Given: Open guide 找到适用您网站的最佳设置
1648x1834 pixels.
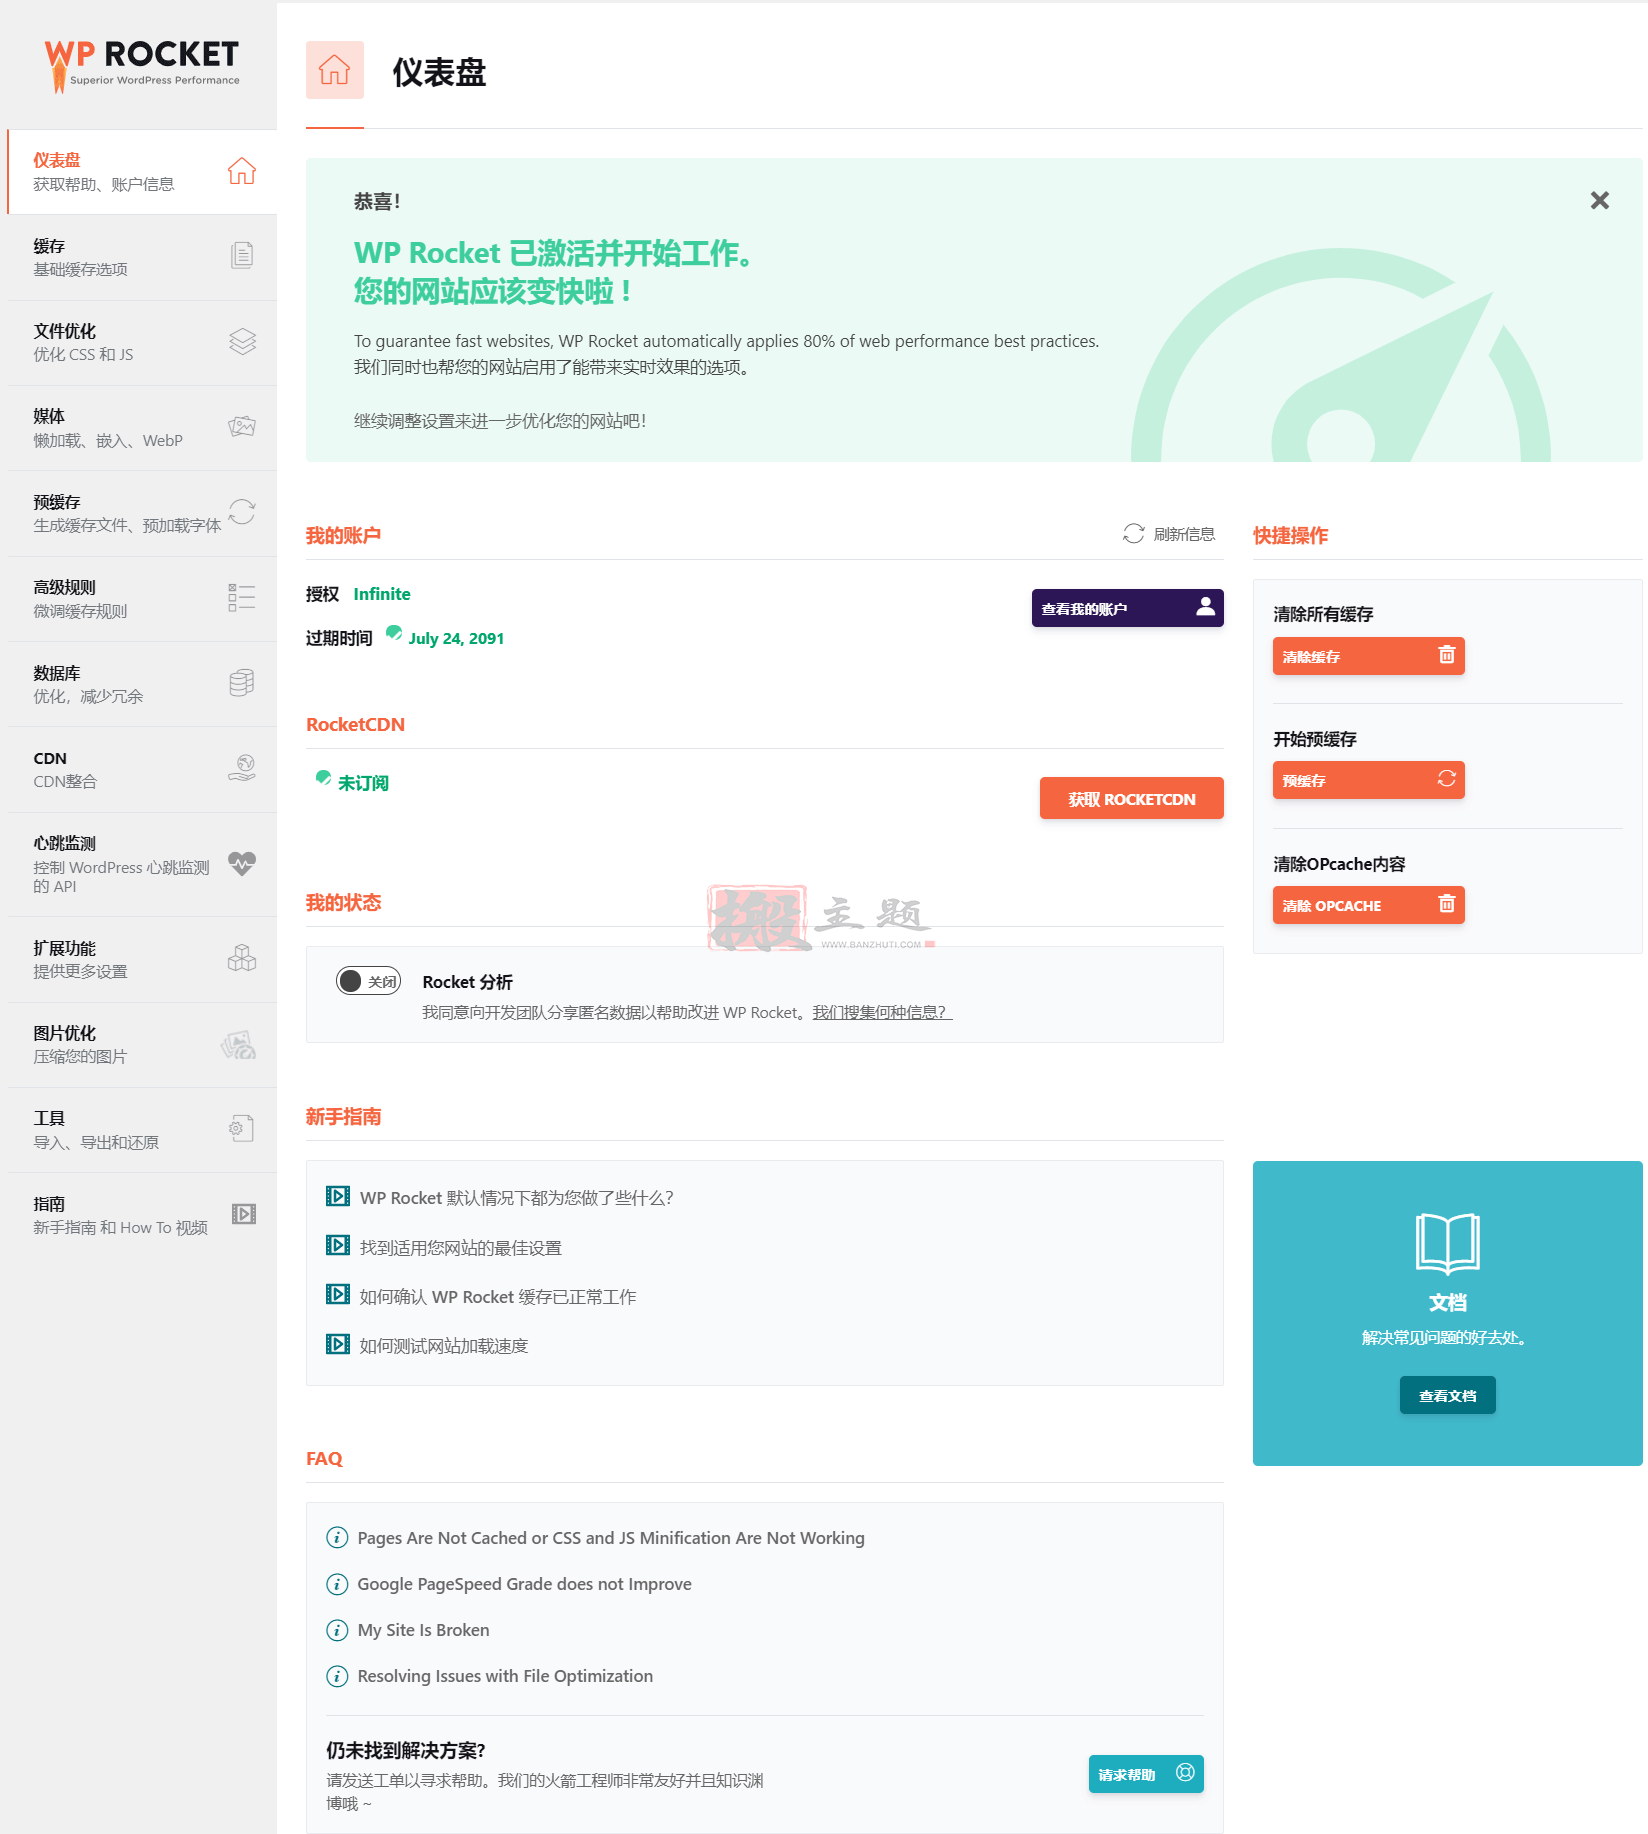Looking at the screenshot, I should (x=460, y=1248).
